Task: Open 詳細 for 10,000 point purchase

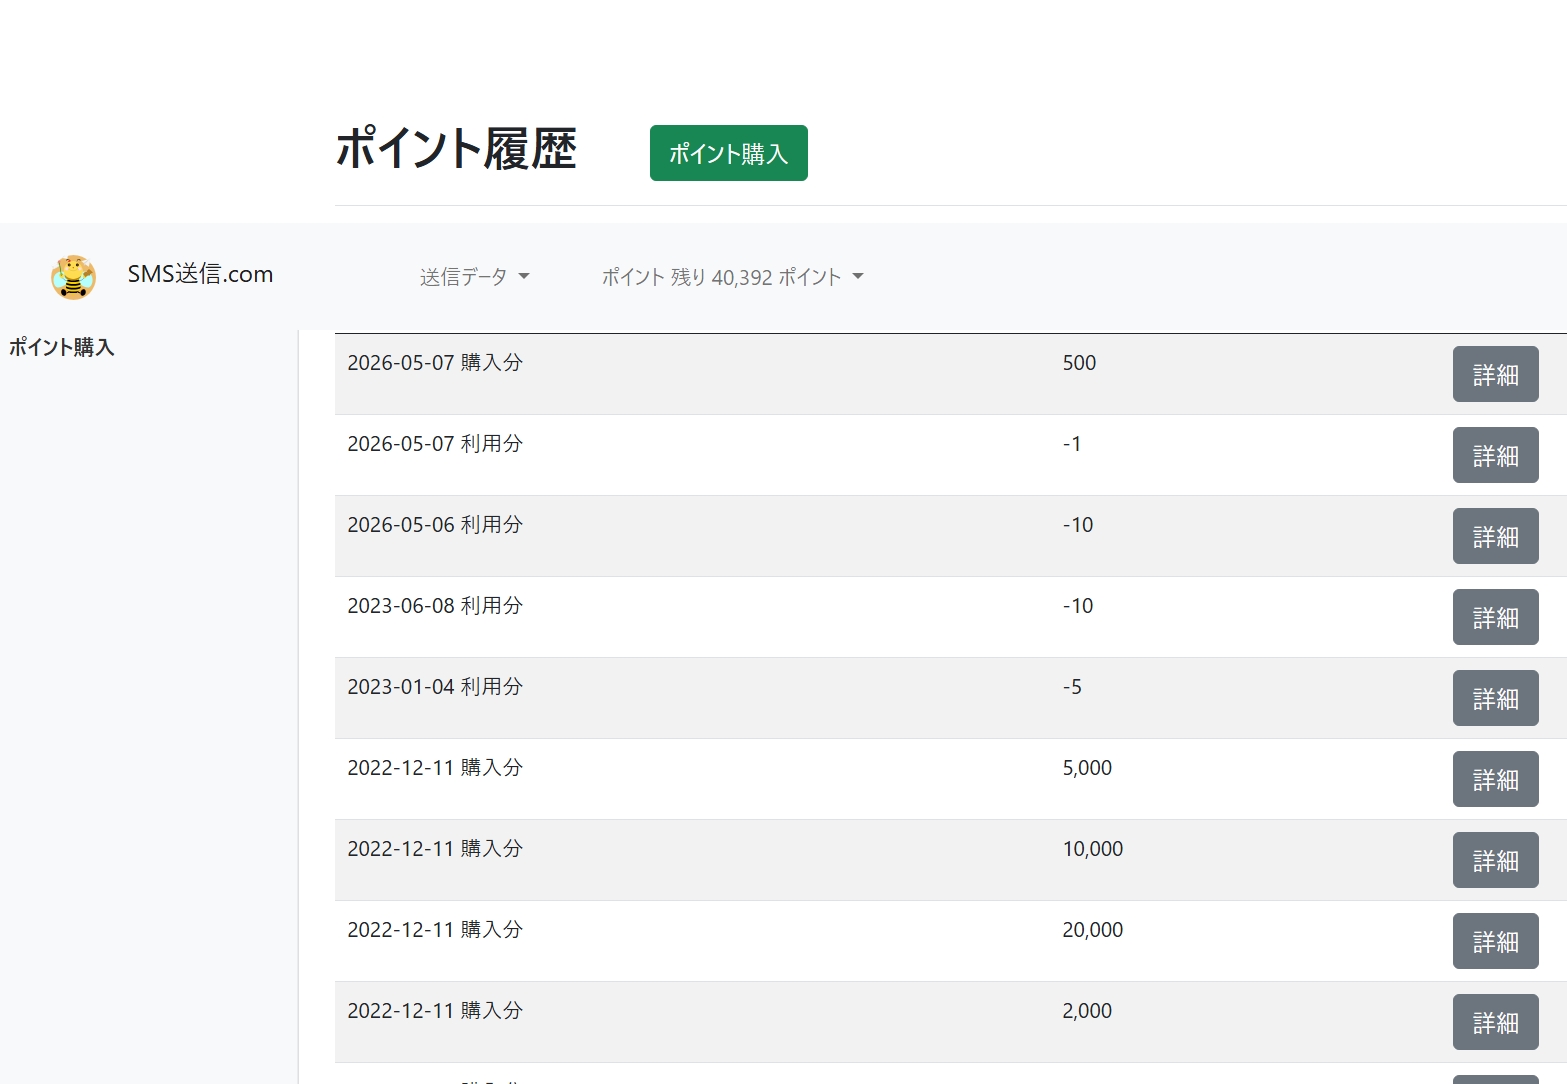Action: point(1495,860)
